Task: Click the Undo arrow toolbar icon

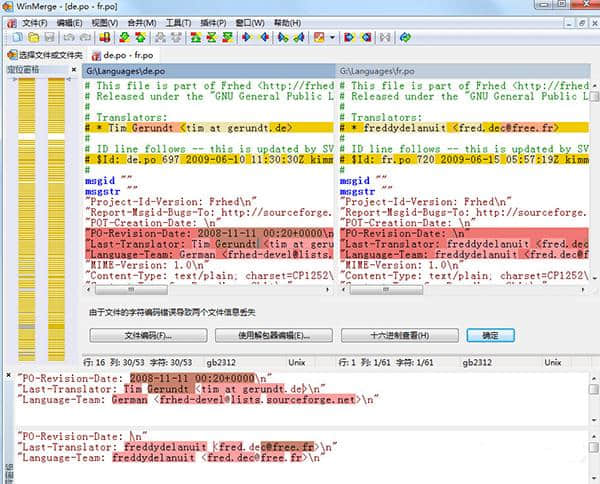Action: (69, 38)
